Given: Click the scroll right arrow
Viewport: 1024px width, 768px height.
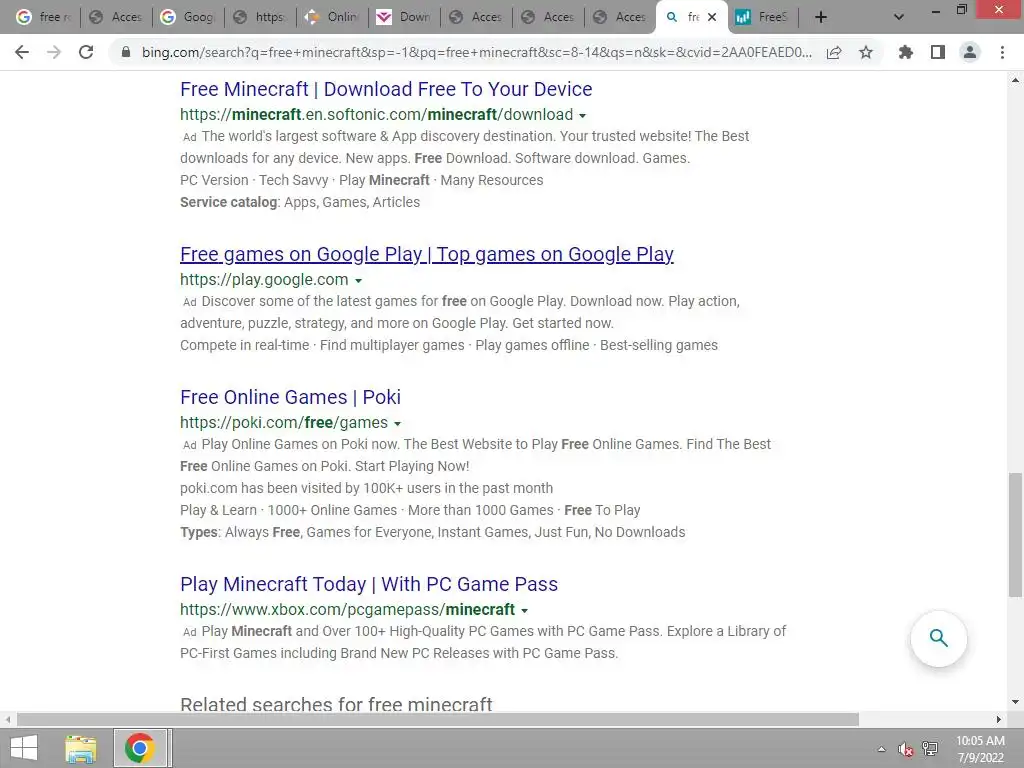Looking at the screenshot, I should [999, 719].
